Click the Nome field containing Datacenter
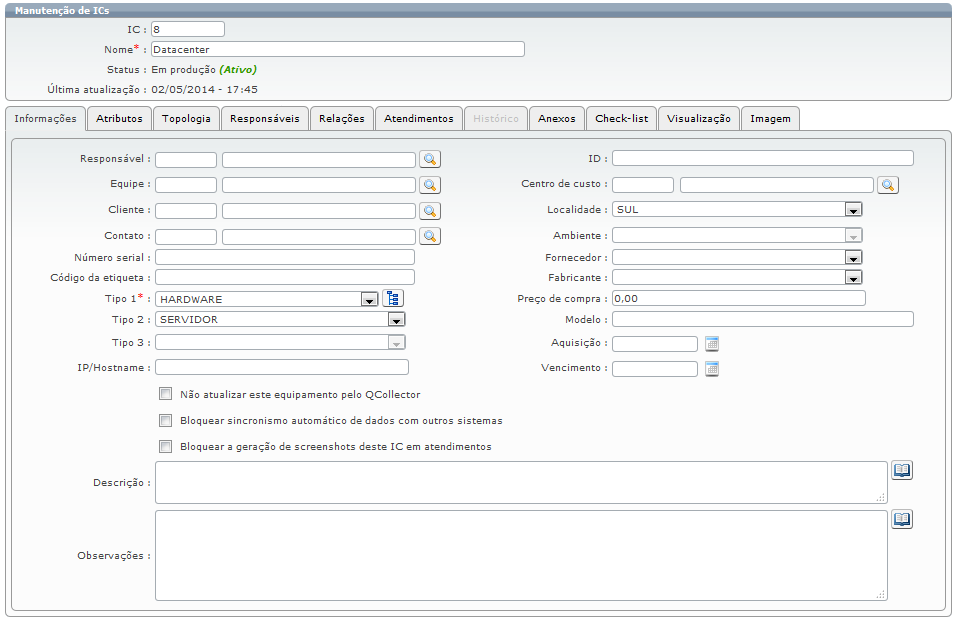The image size is (955, 621). click(x=337, y=49)
